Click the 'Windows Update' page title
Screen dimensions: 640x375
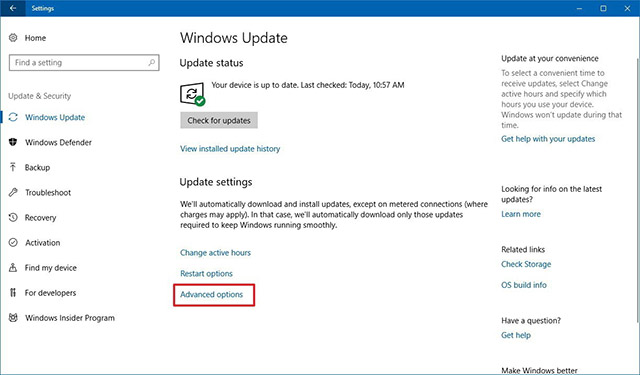(x=234, y=38)
